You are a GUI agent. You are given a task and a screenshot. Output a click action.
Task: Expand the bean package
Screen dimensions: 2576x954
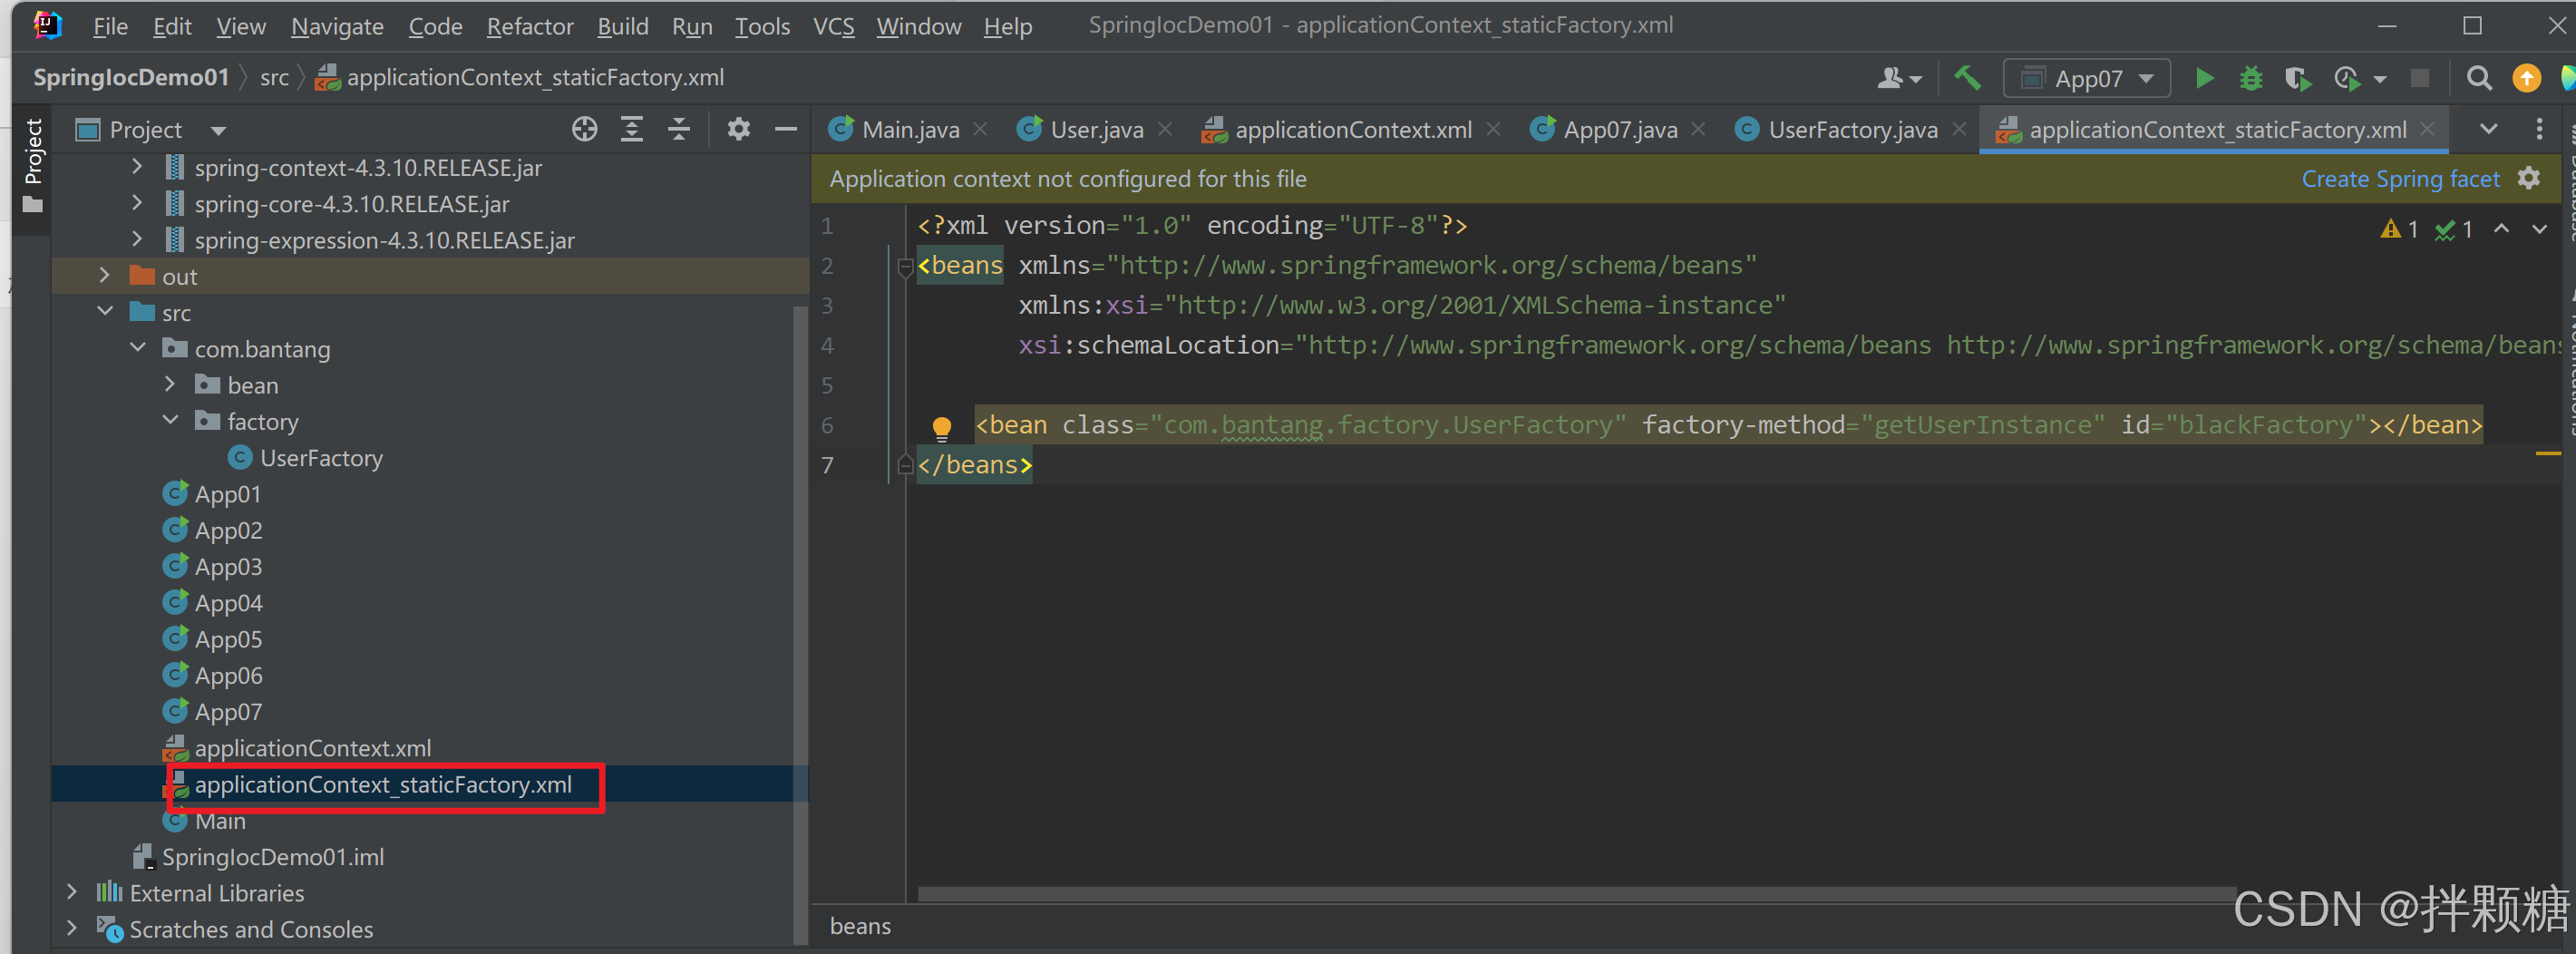pos(169,384)
